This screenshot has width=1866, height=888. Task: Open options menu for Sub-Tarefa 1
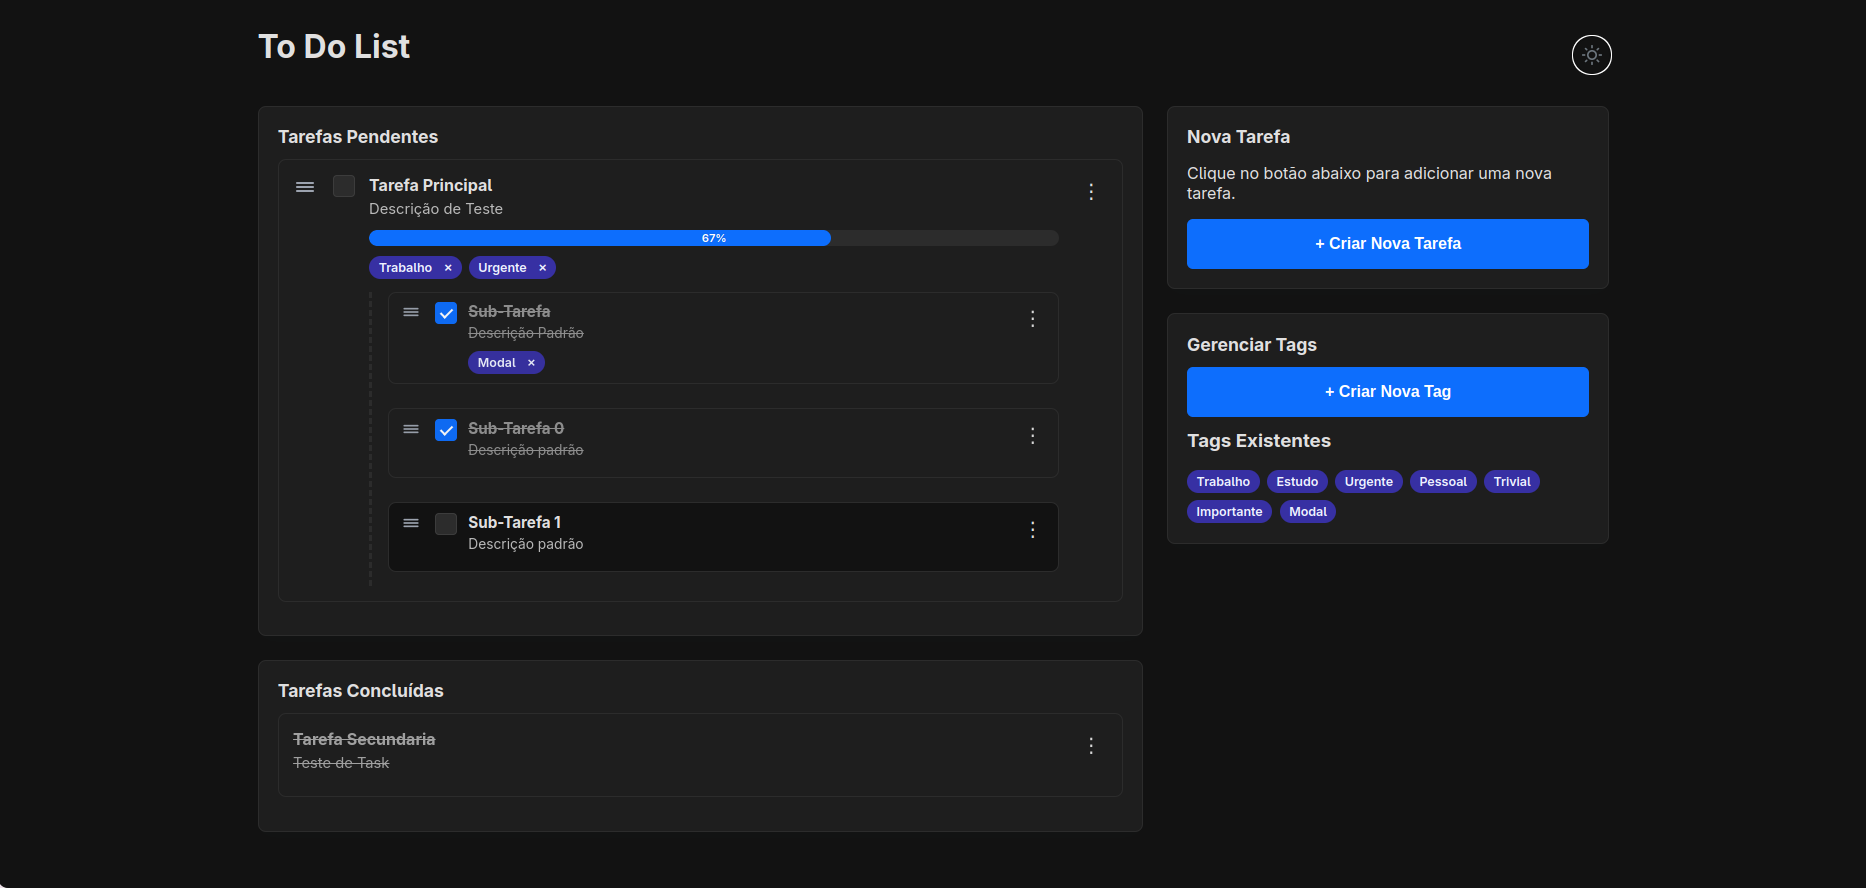tap(1033, 530)
